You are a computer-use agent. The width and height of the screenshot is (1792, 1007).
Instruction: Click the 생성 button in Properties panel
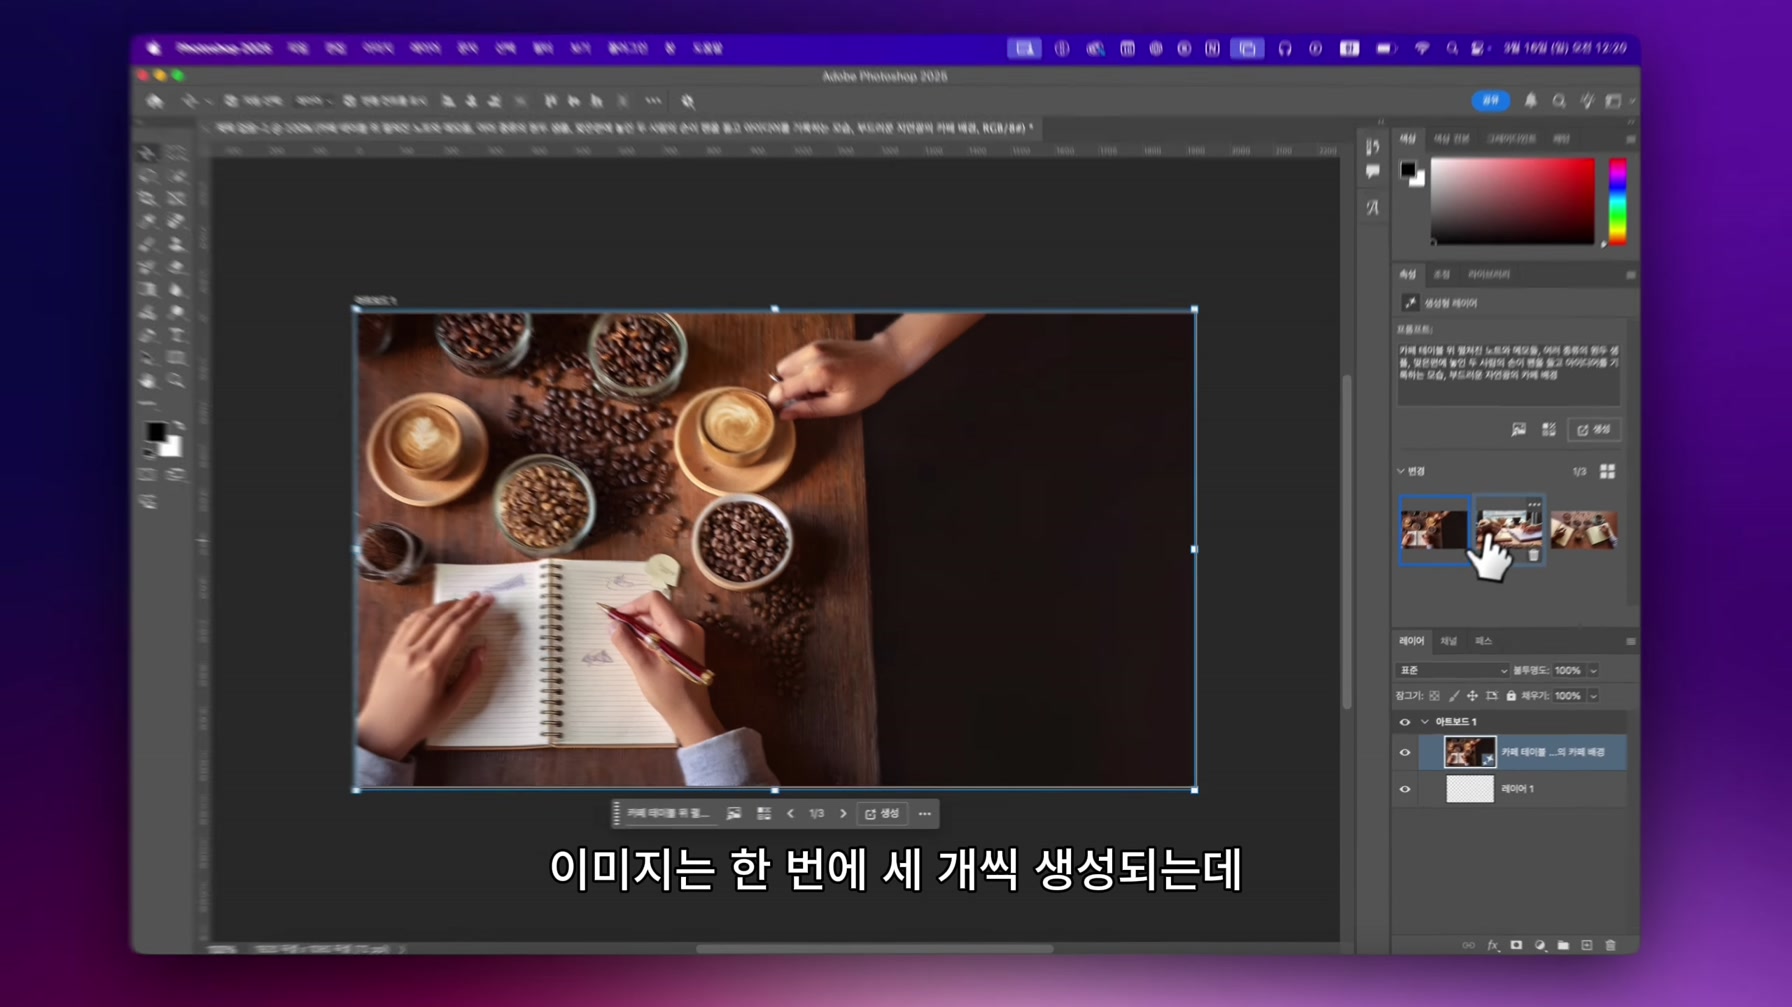coord(1594,429)
